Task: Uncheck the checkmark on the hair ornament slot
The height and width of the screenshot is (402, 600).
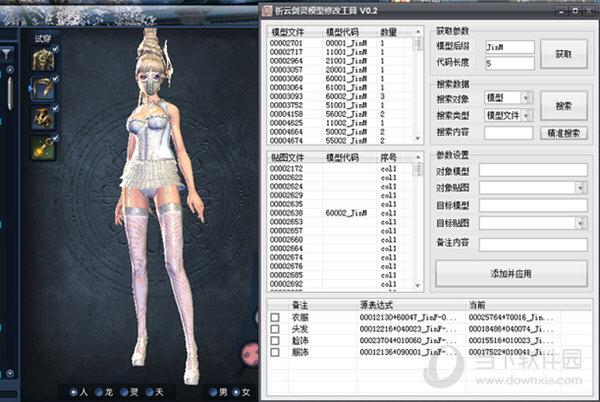Action: (55, 78)
